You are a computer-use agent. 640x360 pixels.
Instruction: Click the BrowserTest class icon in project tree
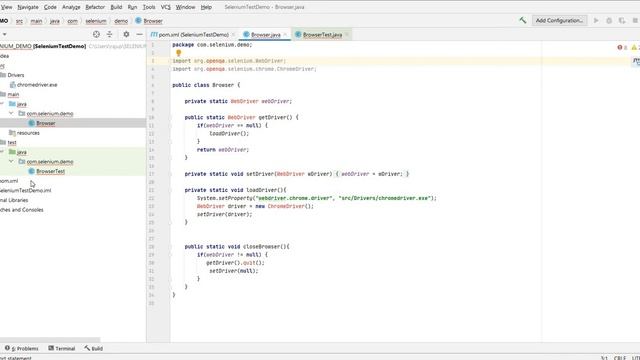[31, 171]
